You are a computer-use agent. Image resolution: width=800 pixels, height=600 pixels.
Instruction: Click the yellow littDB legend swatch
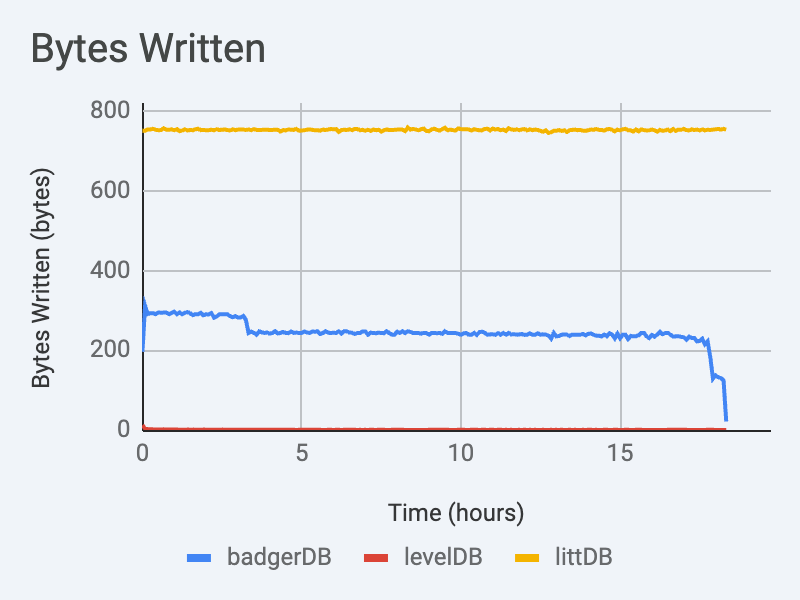[529, 557]
